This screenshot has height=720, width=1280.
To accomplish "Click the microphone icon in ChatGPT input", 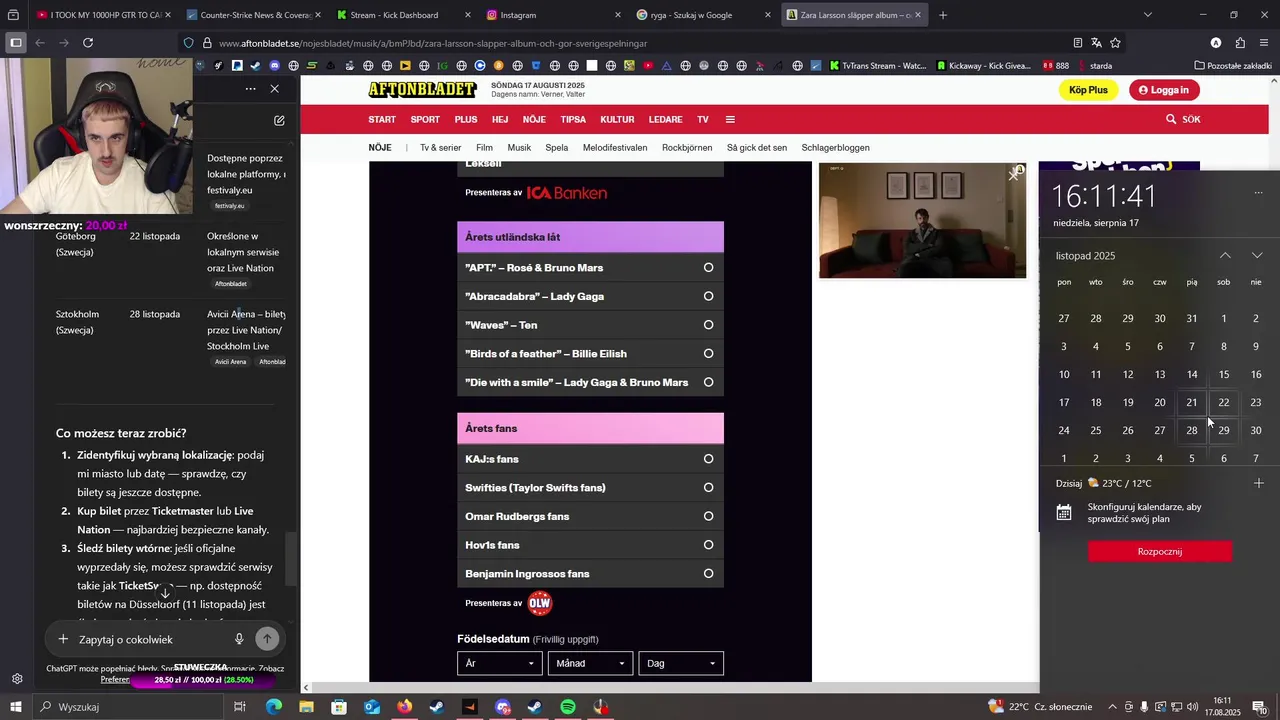I will pyautogui.click(x=239, y=639).
